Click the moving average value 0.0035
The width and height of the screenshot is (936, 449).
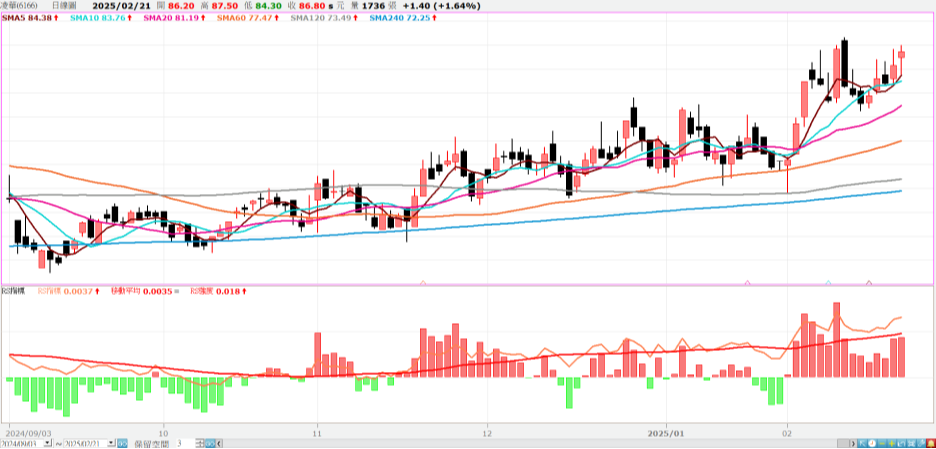(157, 291)
